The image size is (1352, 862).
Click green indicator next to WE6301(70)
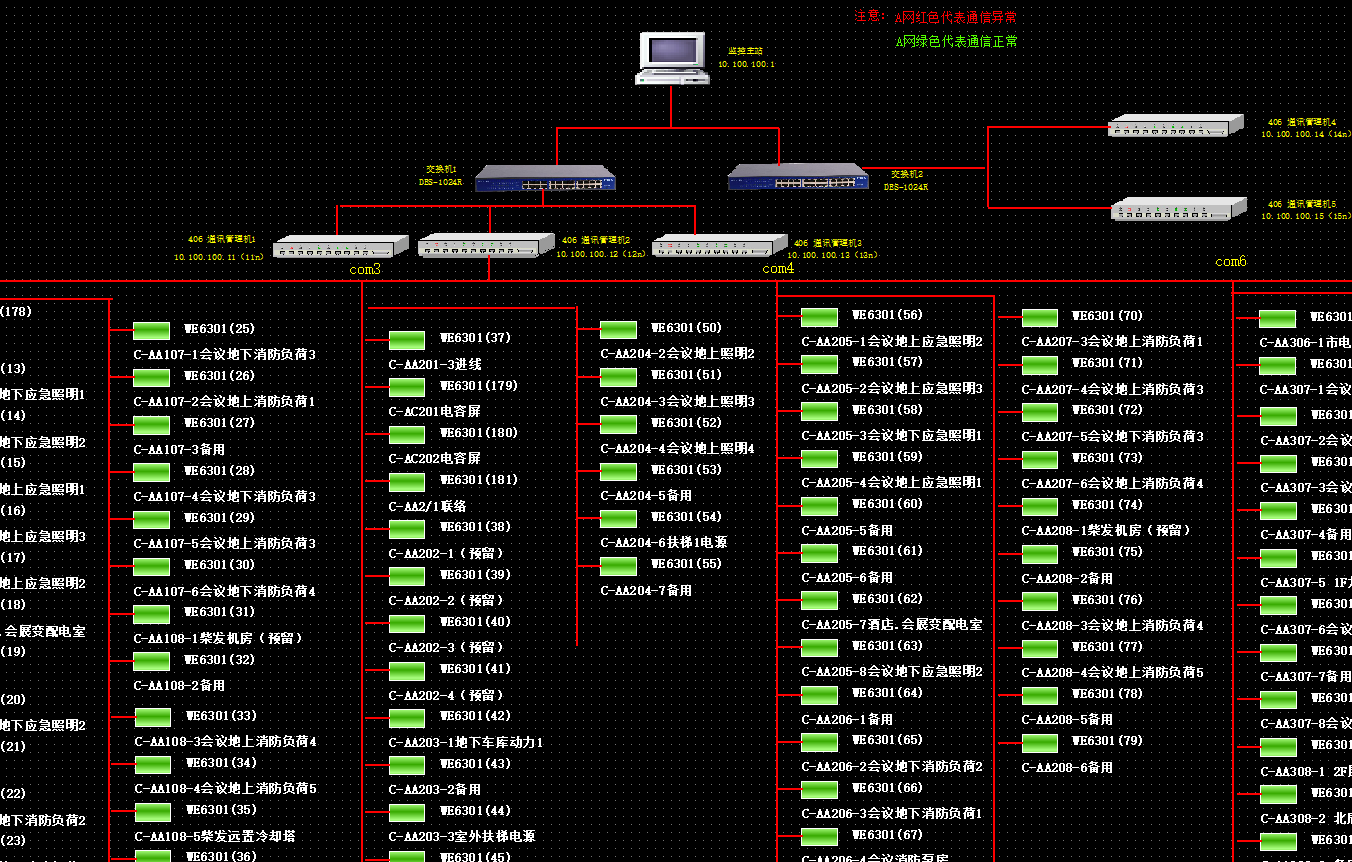1040,318
